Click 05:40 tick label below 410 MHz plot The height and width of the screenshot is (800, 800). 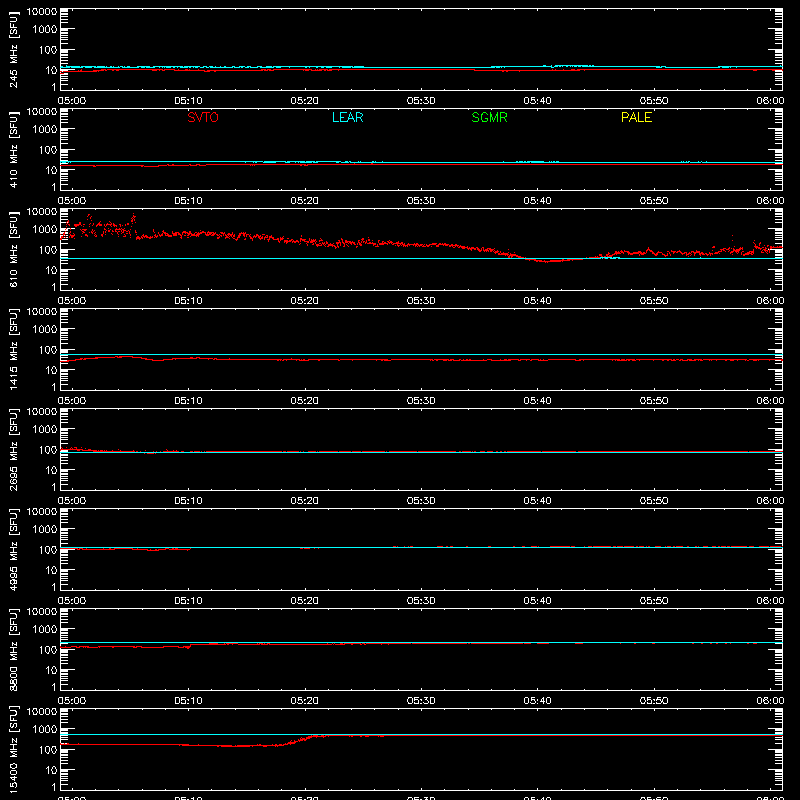(537, 201)
